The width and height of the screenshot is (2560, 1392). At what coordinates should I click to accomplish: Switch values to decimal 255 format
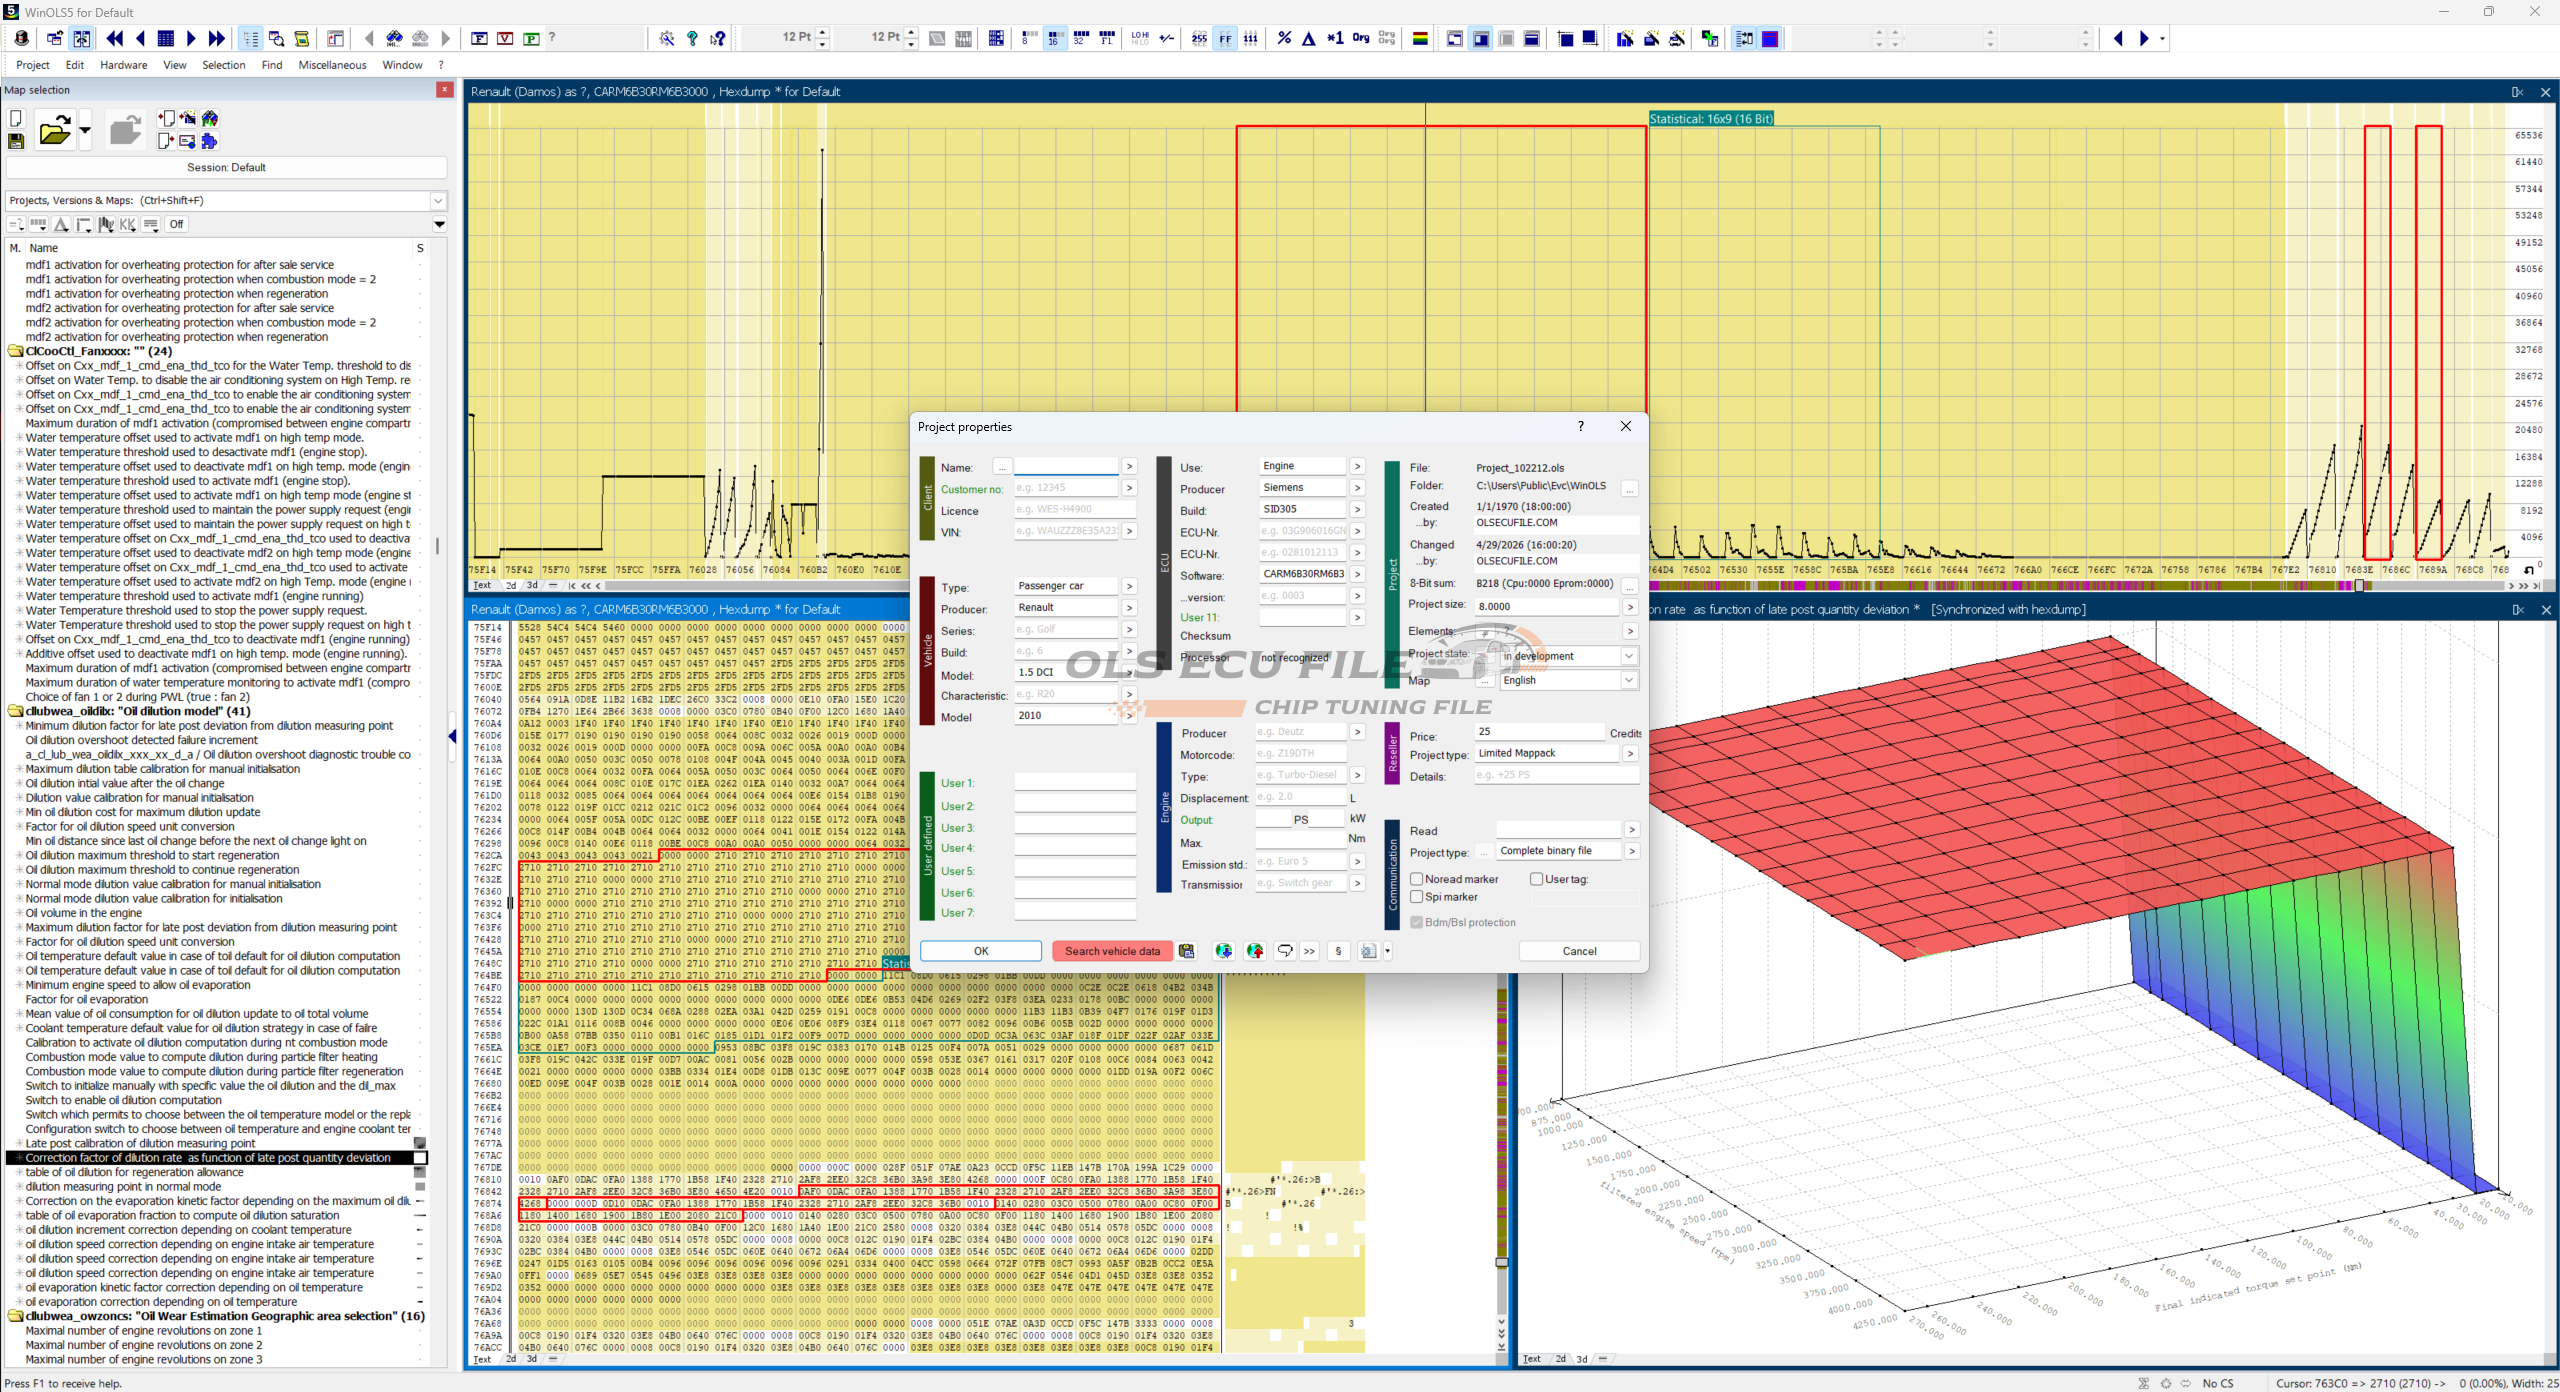point(1199,38)
